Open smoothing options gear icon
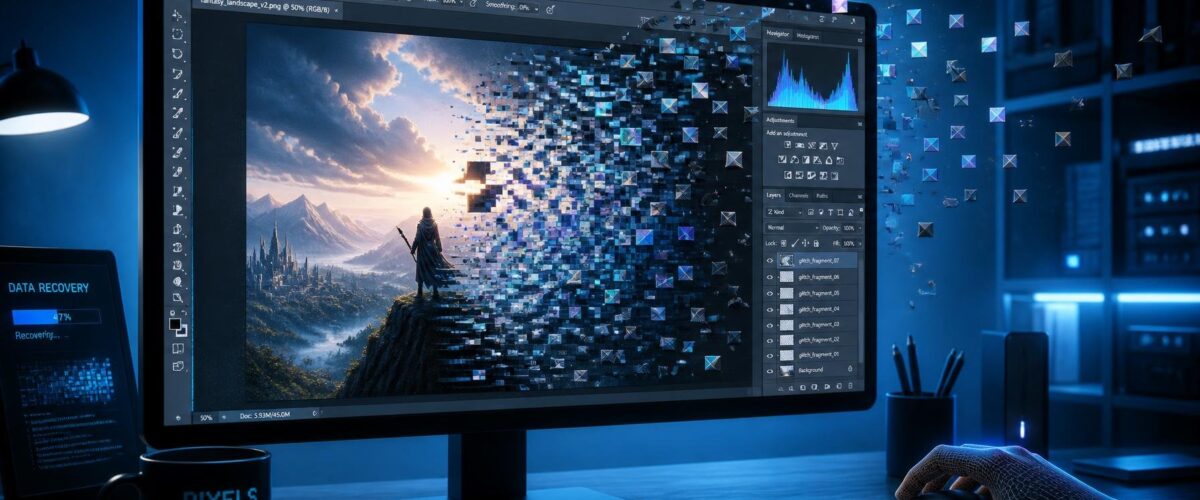1200x500 pixels. tap(550, 9)
